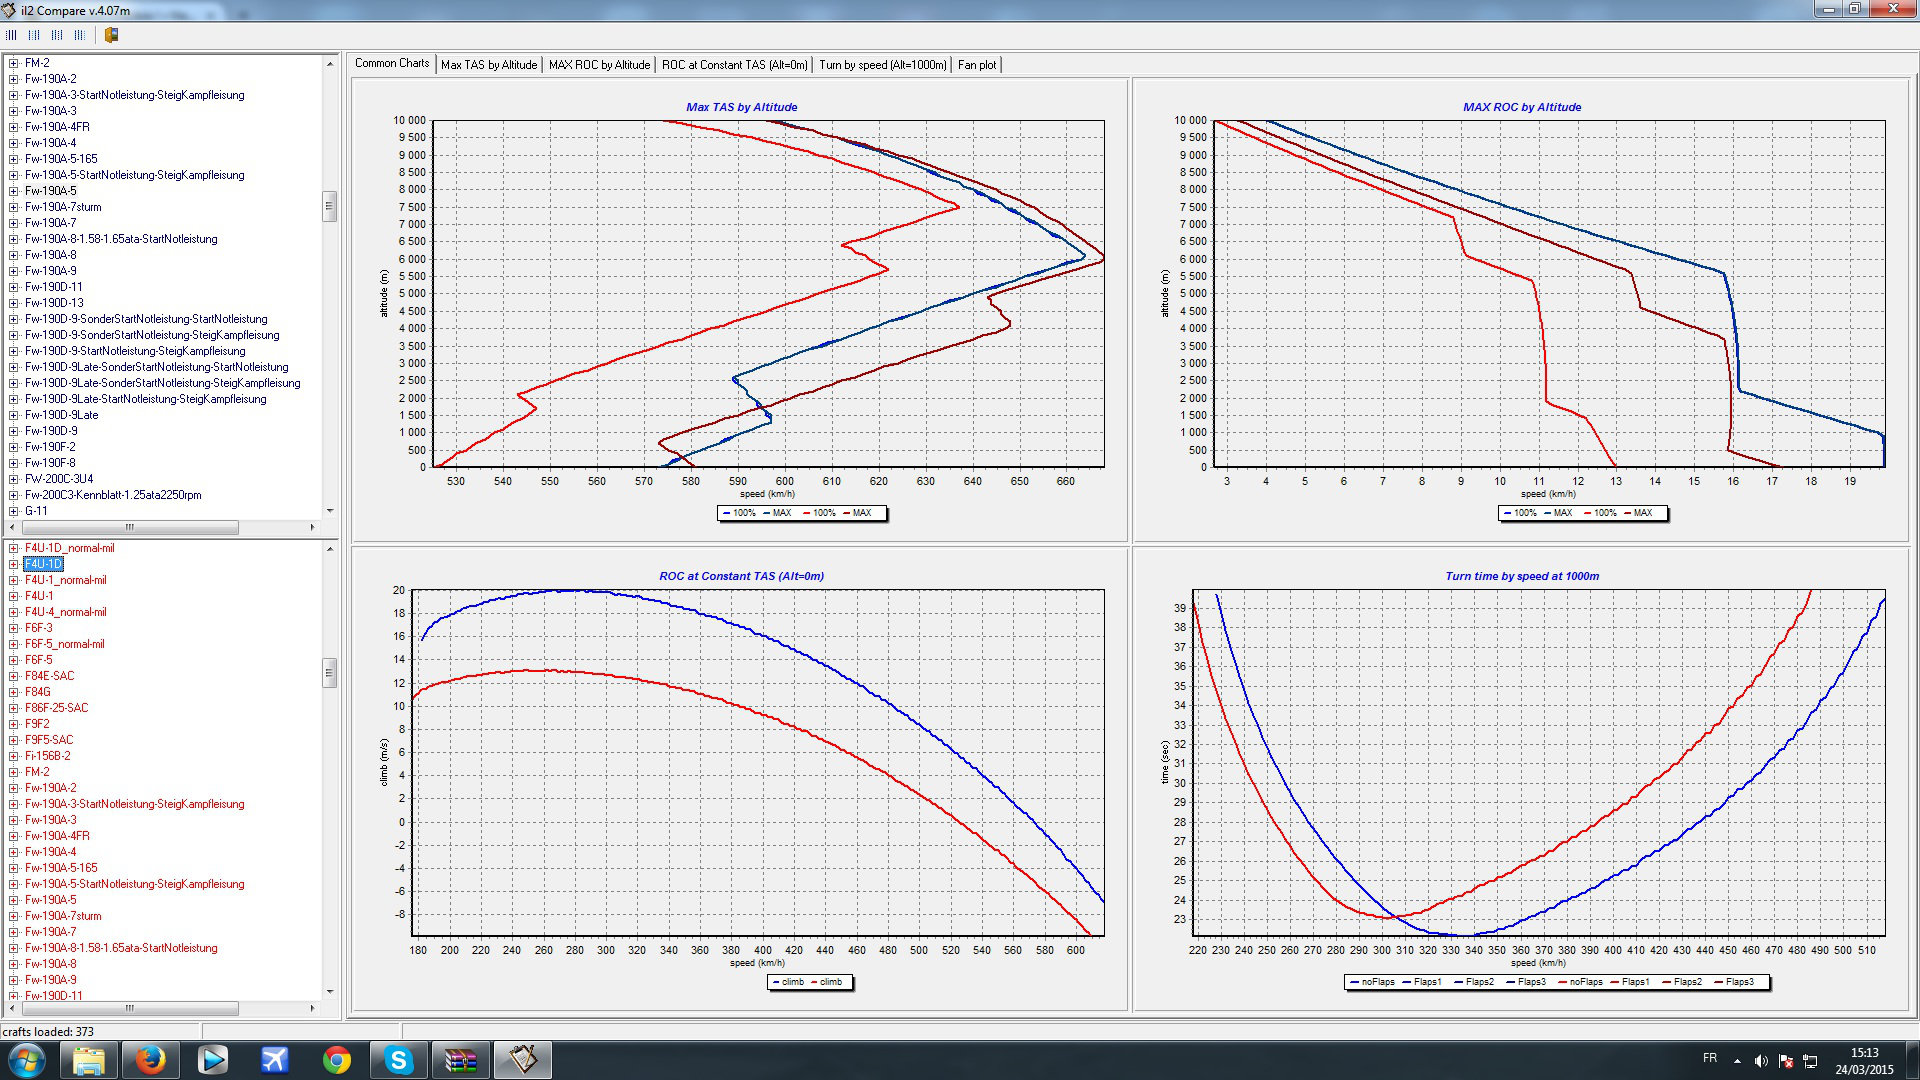Select F86F-25-SAC in the lower list

coord(56,708)
